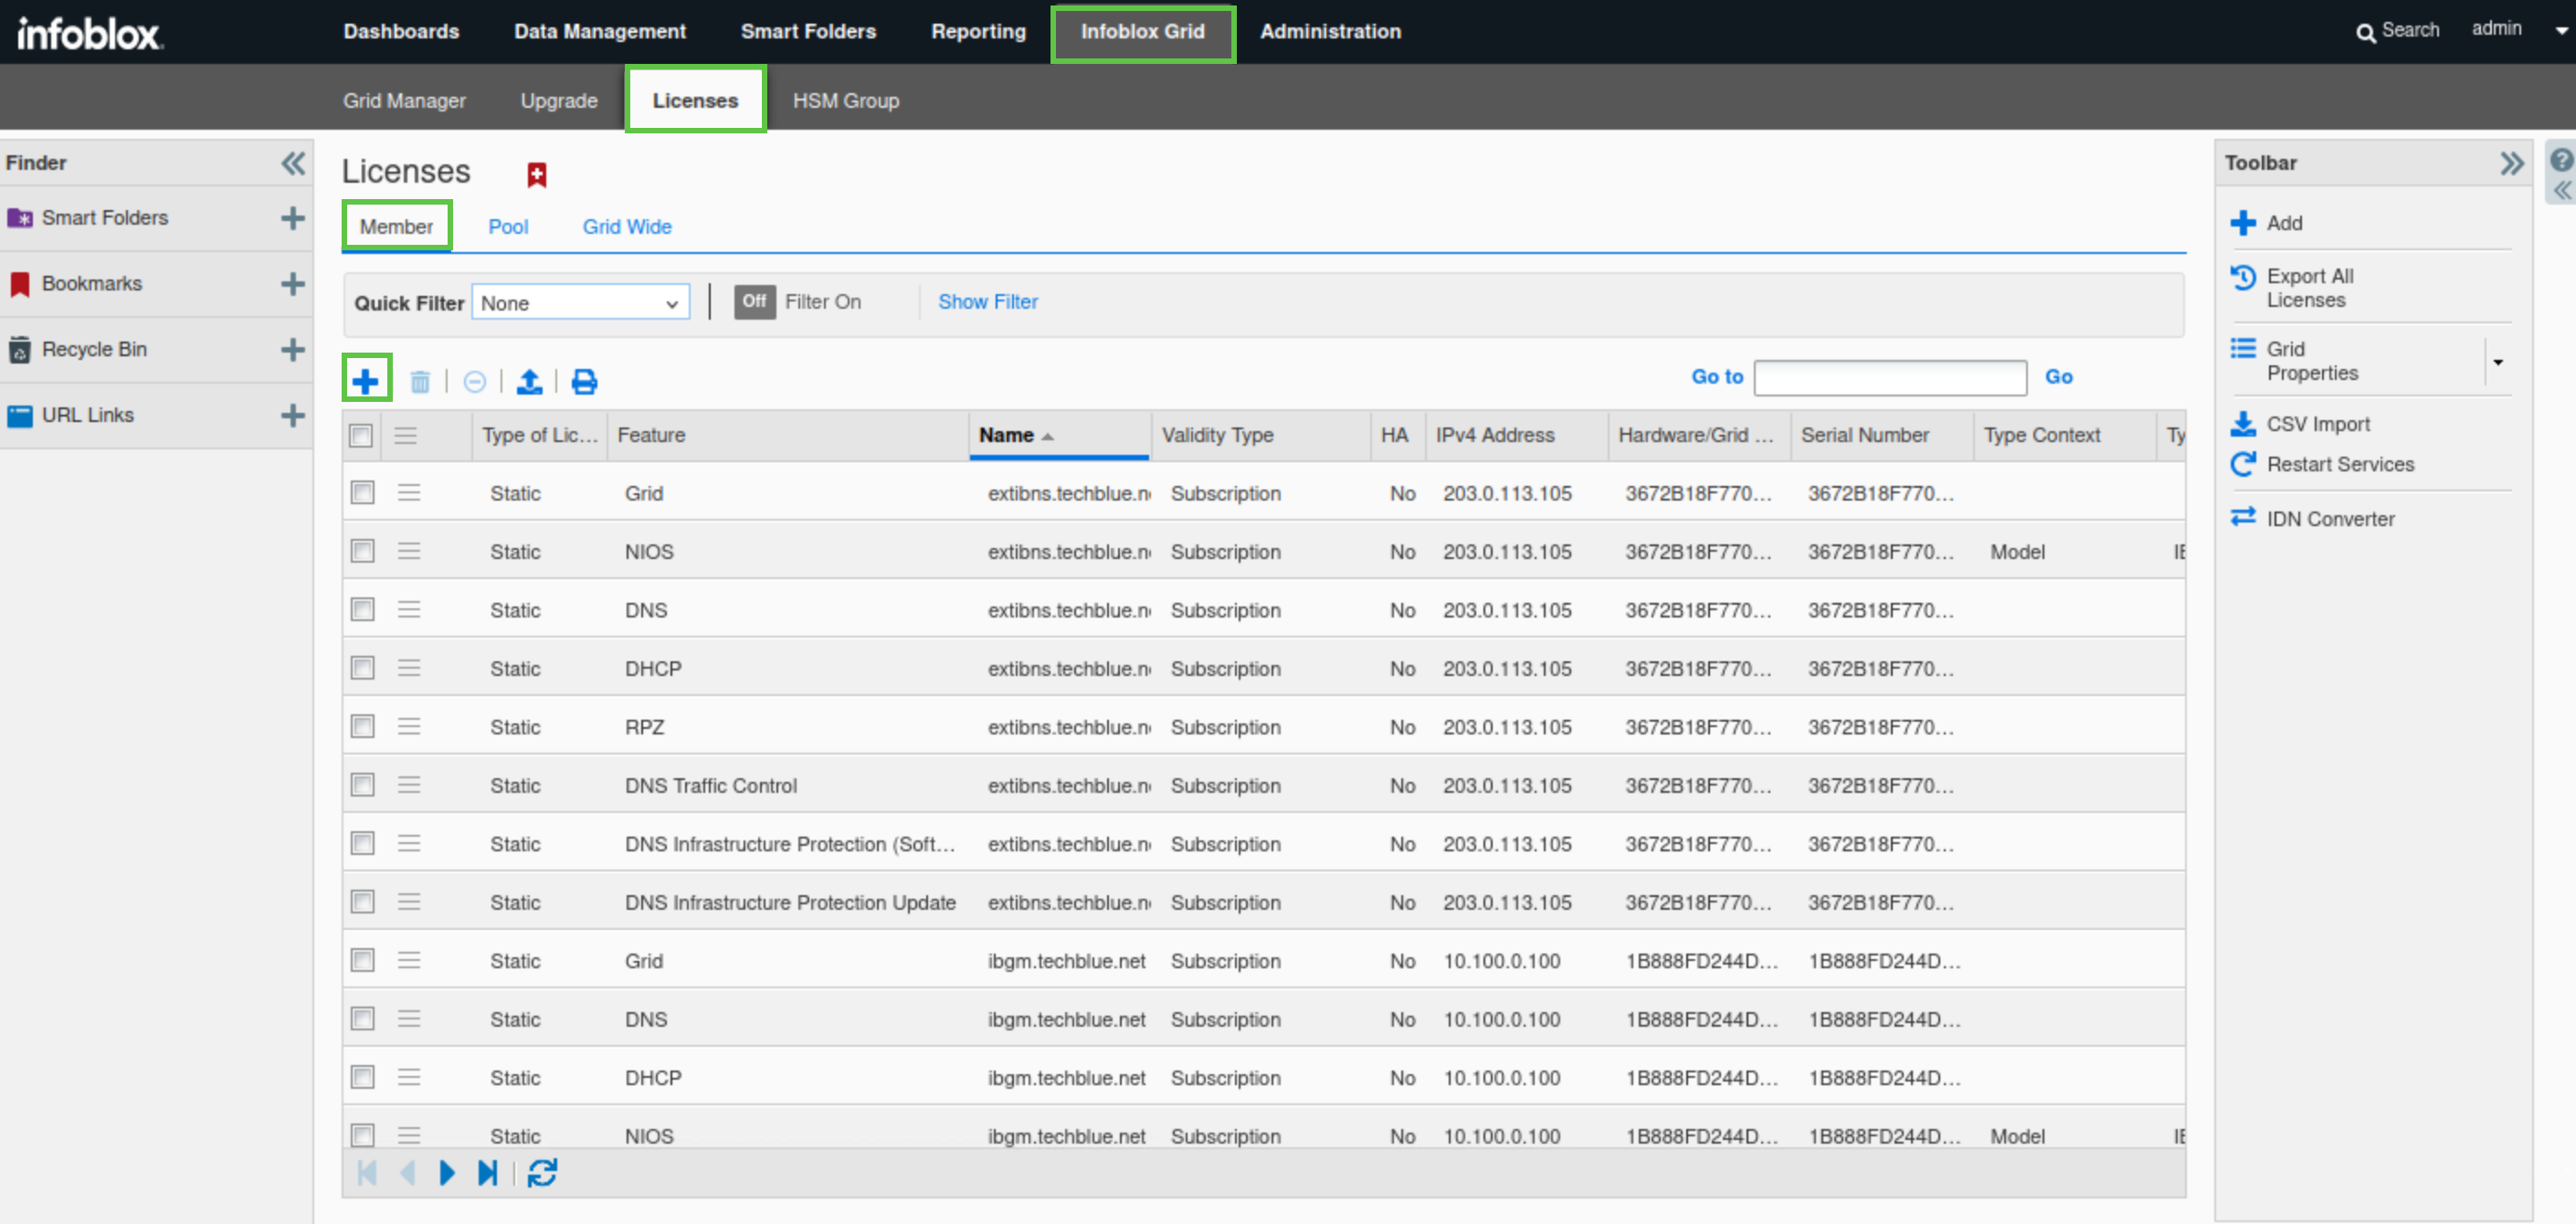Click the infoblox logo
The height and width of the screenshot is (1224, 2576).
[89, 33]
